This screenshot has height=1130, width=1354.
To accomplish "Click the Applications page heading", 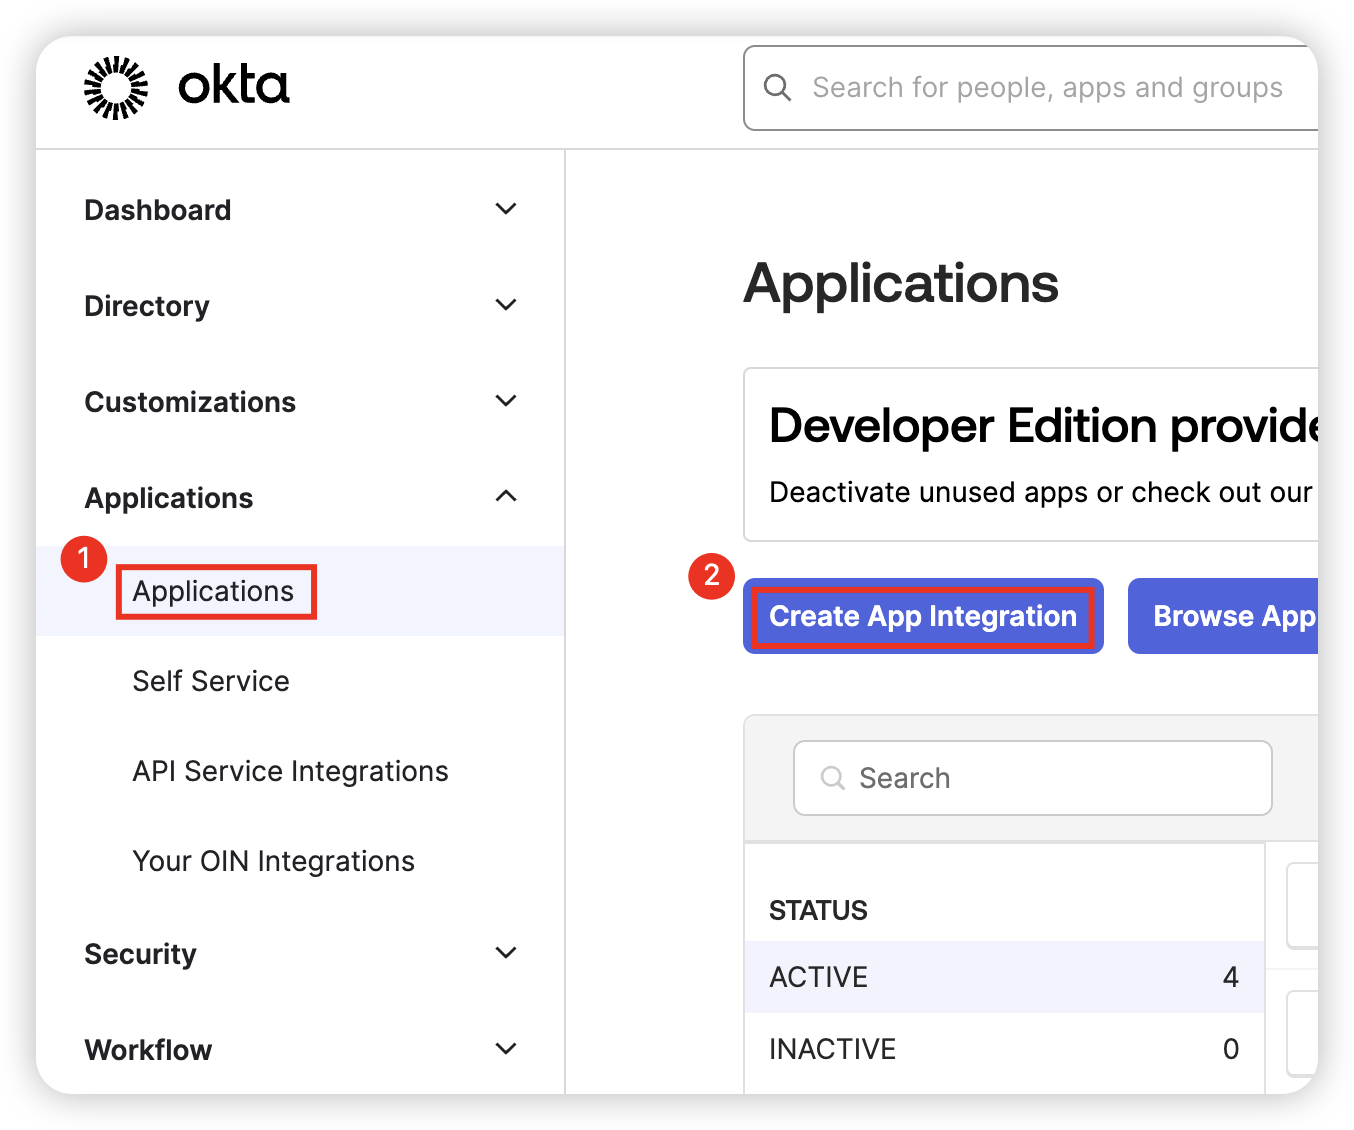I will [901, 283].
